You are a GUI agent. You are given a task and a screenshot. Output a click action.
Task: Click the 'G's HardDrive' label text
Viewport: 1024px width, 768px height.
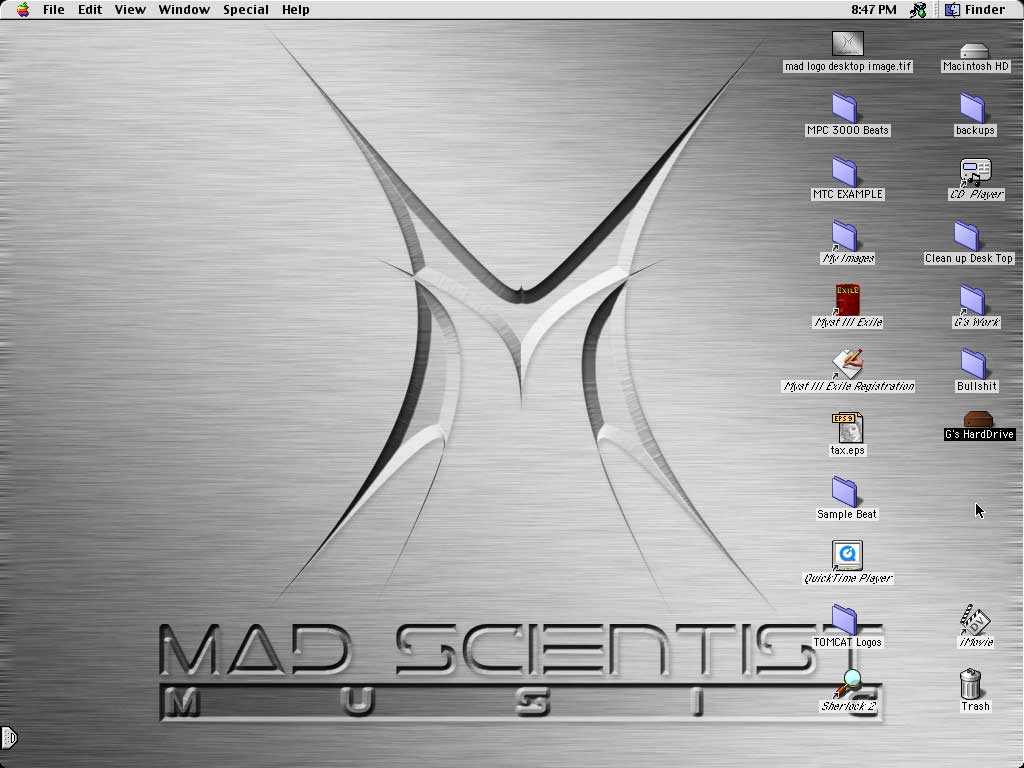(979, 434)
